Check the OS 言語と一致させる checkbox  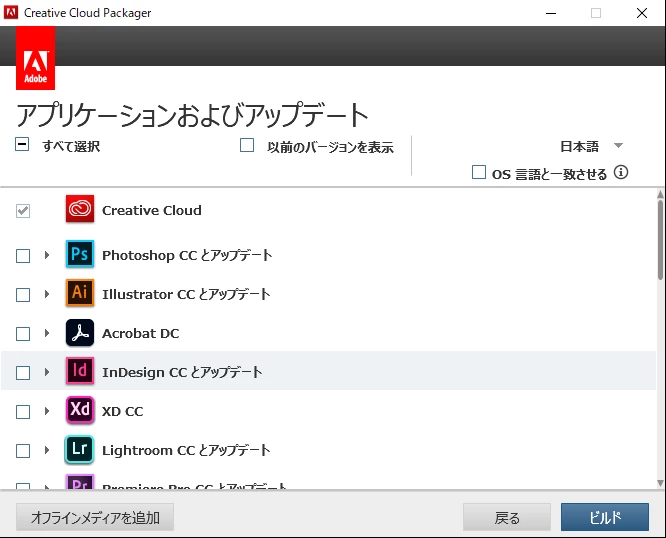479,172
